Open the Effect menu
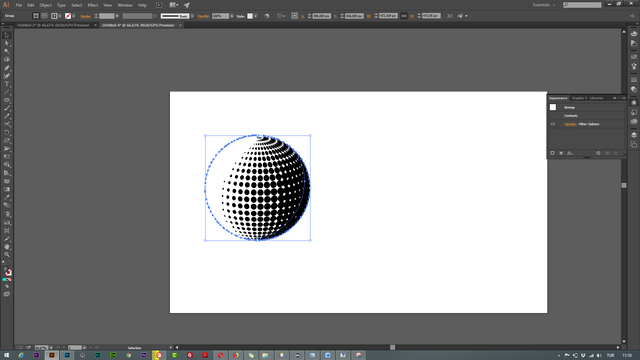The image size is (640, 360). tap(93, 5)
